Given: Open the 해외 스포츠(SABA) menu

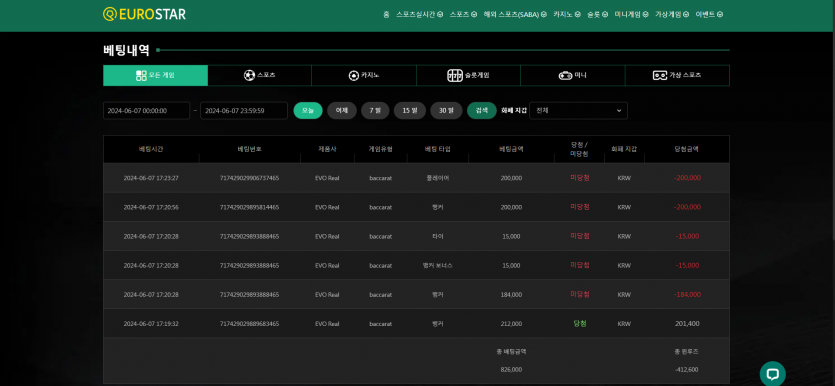Looking at the screenshot, I should tap(515, 14).
